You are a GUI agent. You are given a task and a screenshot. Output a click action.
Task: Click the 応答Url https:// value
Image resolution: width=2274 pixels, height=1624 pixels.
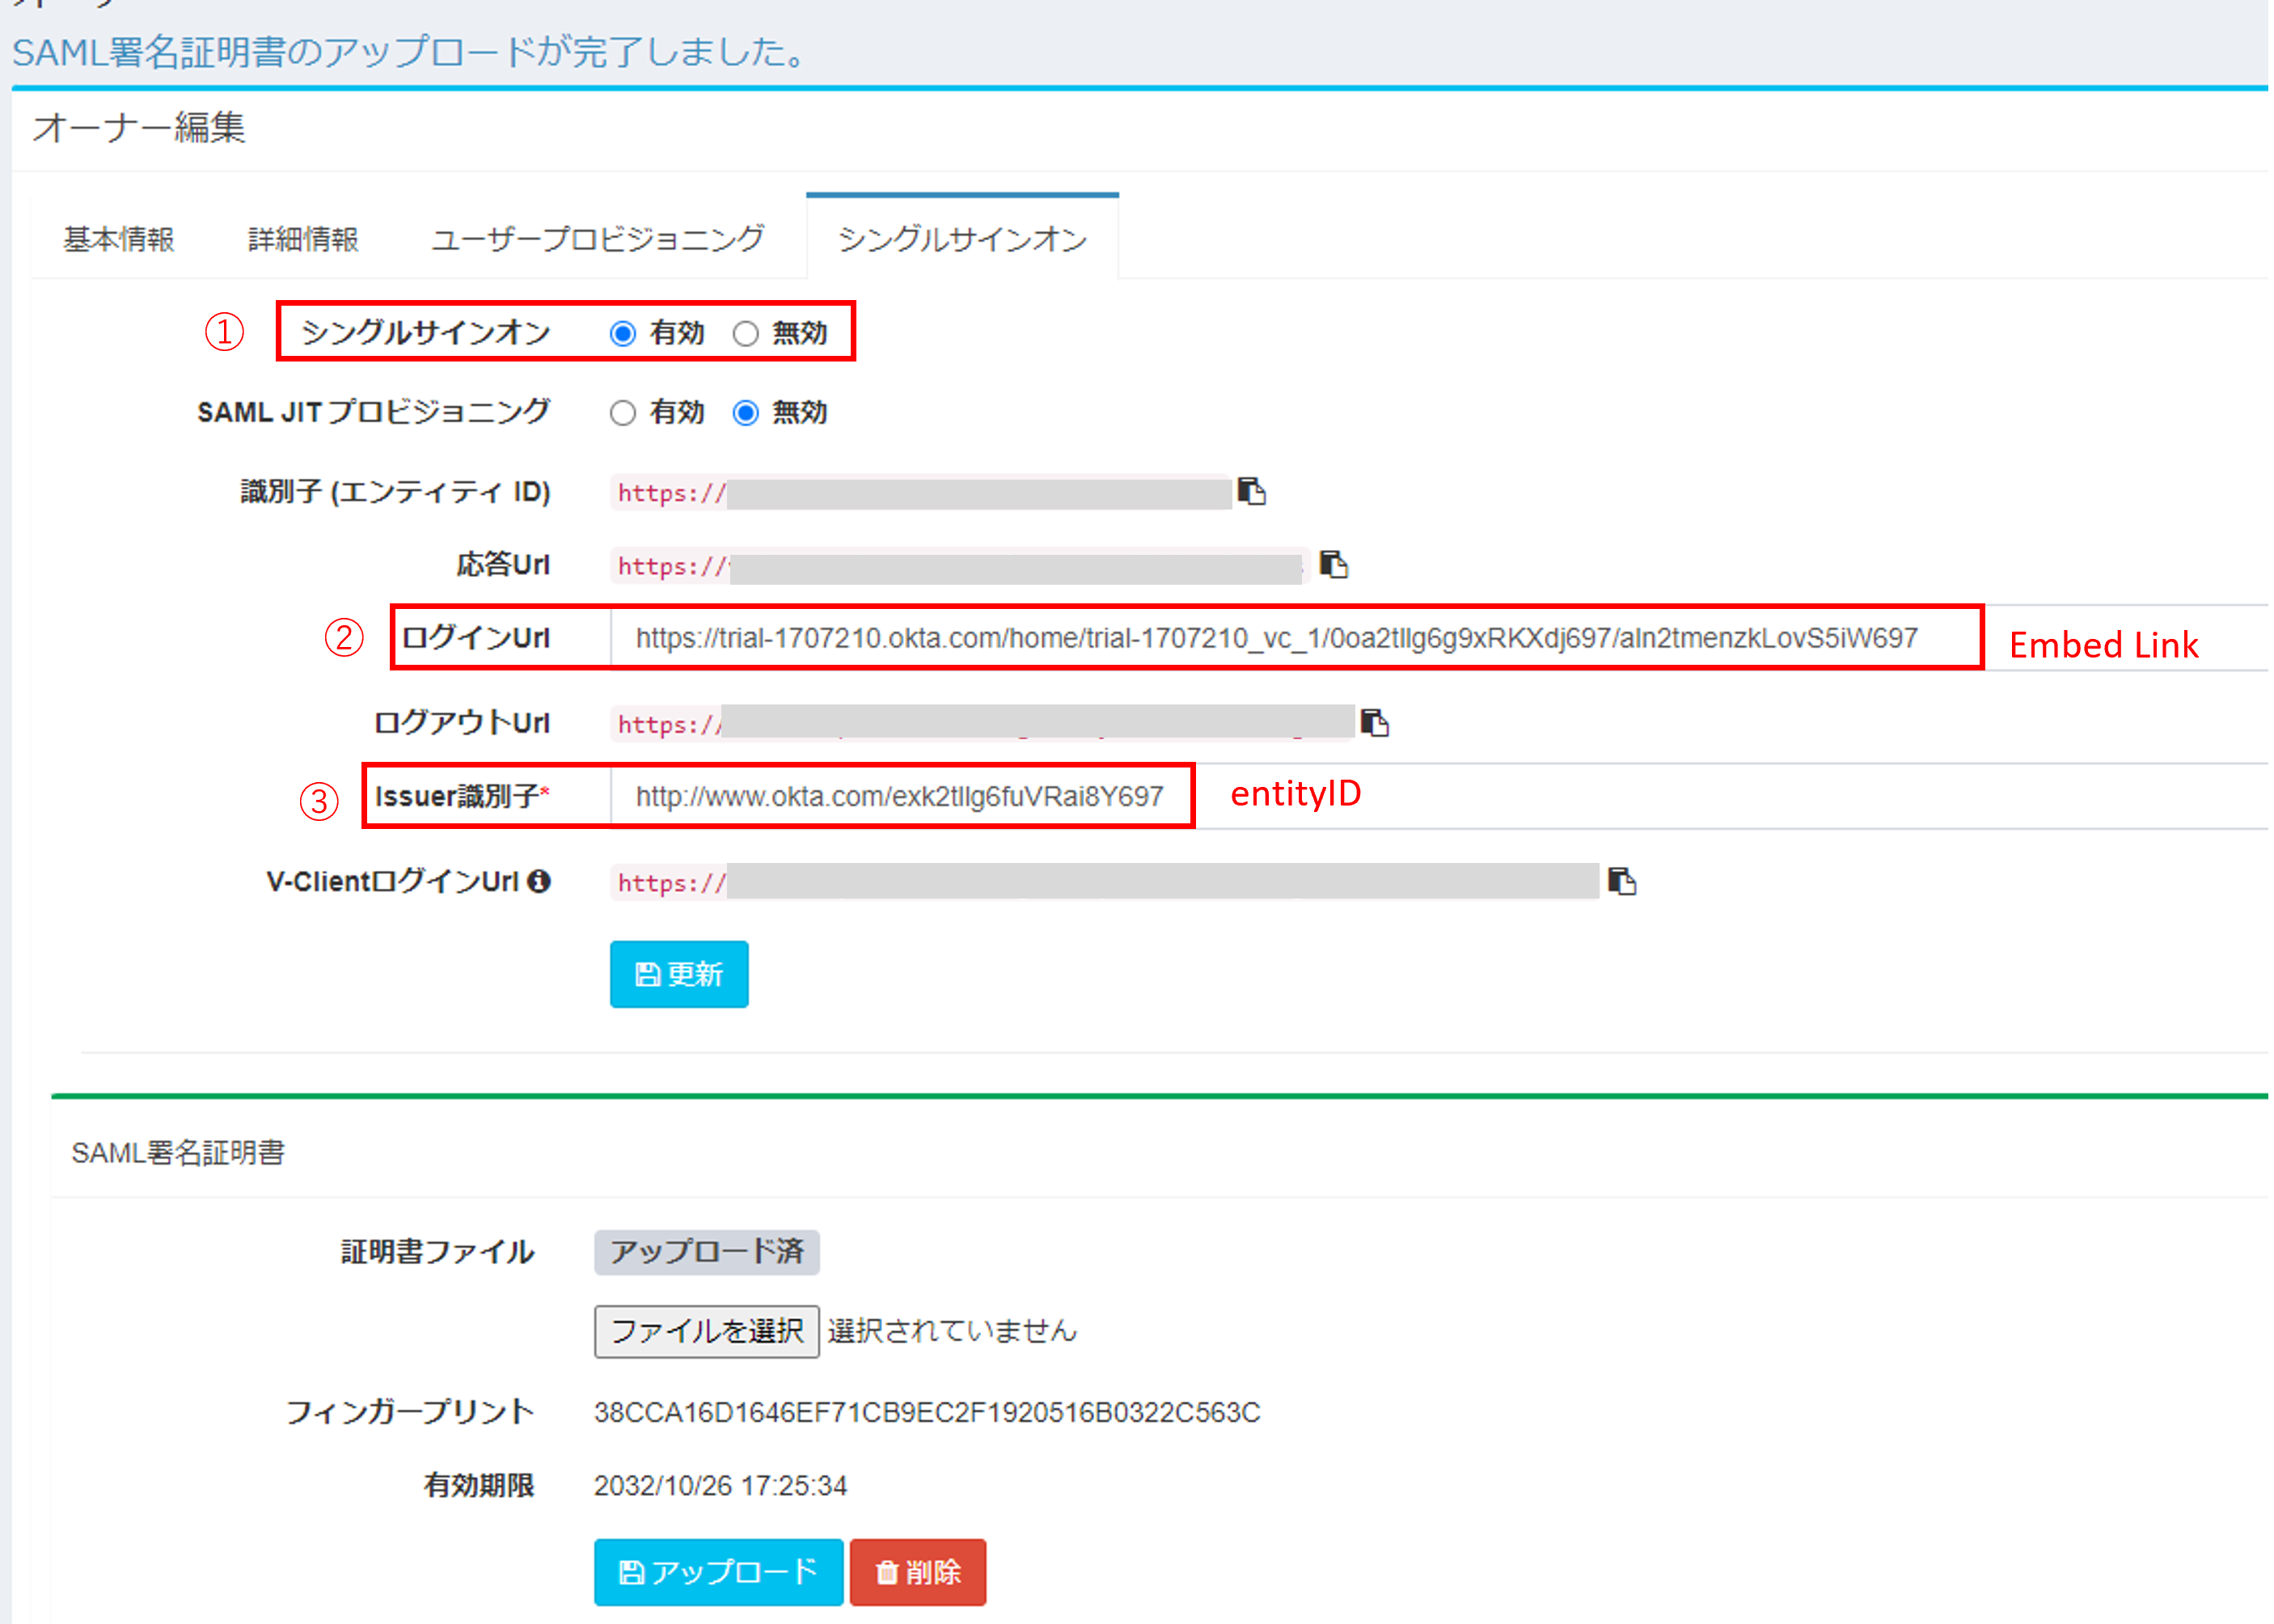tap(960, 565)
